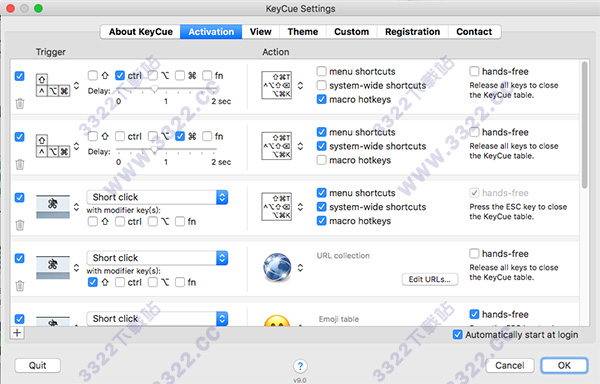Add a new trigger with the plus button

pos(17,333)
